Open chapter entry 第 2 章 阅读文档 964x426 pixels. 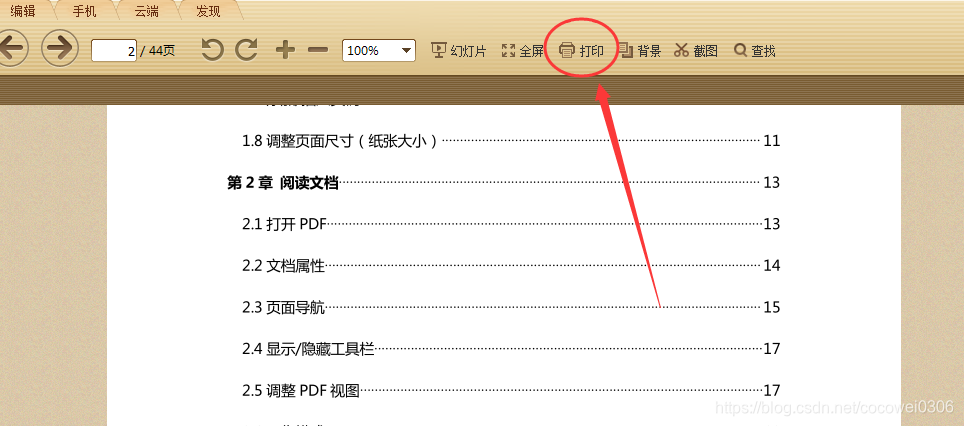point(504,183)
